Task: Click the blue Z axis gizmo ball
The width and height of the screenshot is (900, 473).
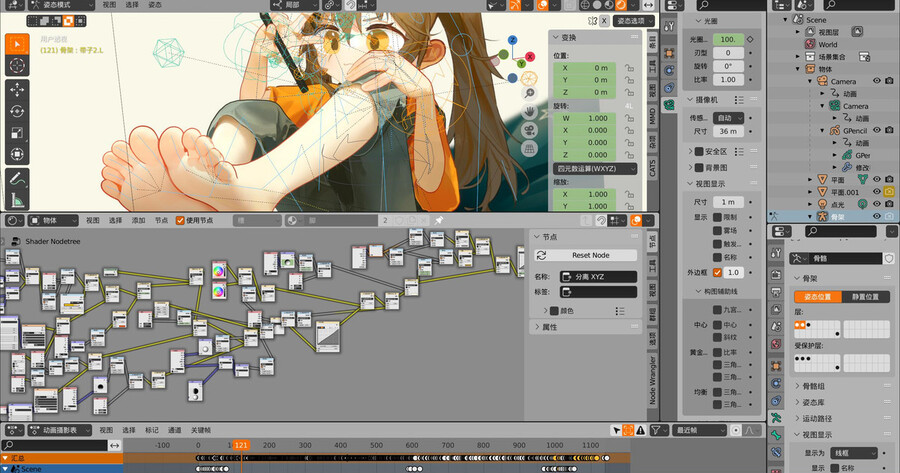Action: (x=513, y=40)
